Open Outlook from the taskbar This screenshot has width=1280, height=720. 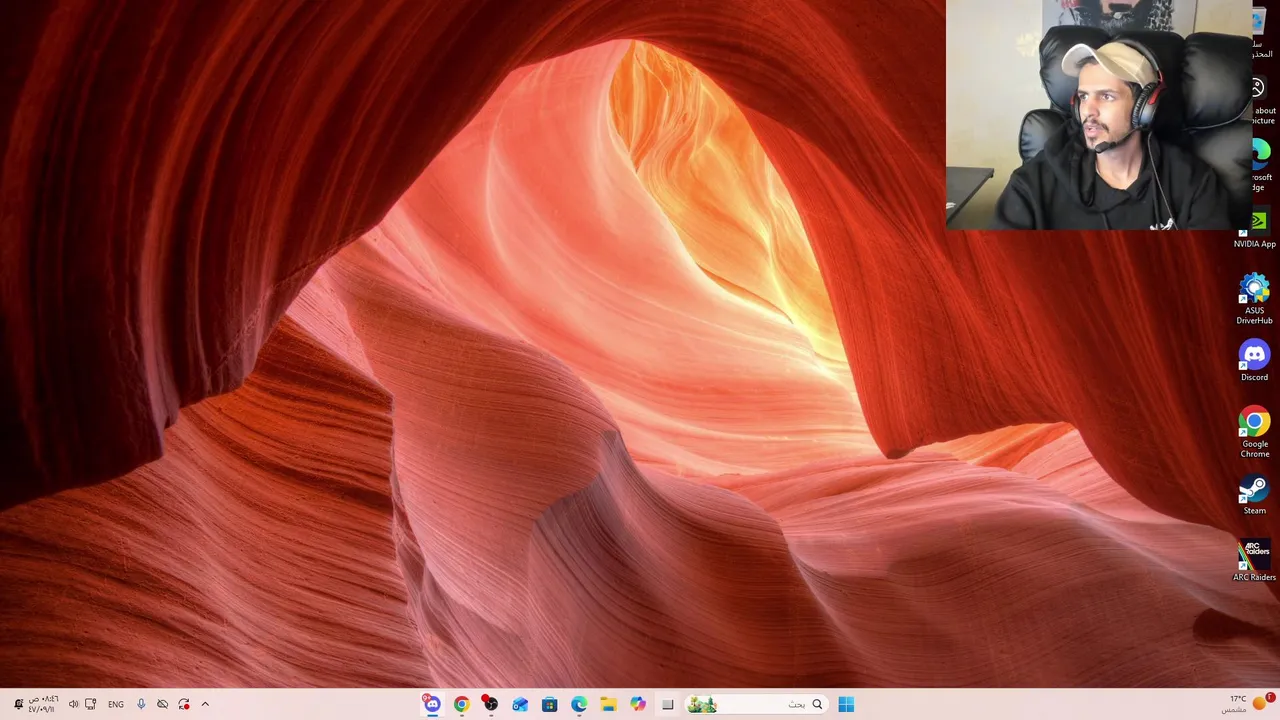click(520, 704)
